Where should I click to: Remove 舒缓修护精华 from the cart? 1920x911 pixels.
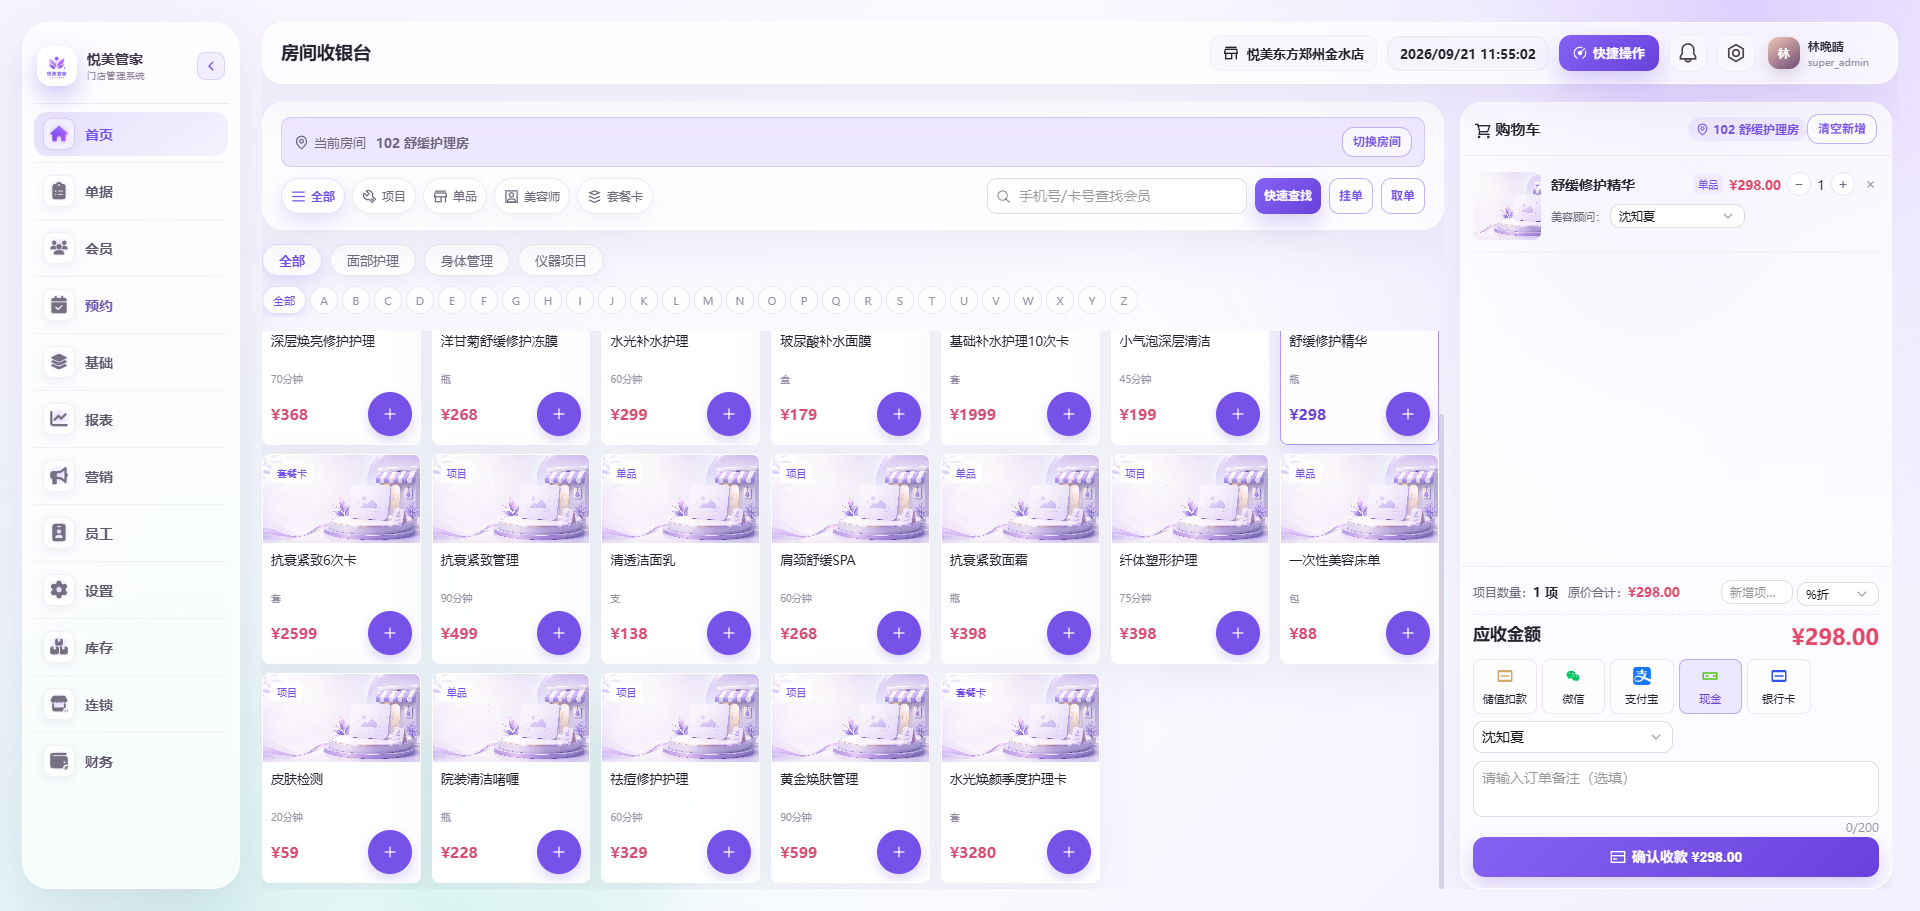[x=1870, y=185]
